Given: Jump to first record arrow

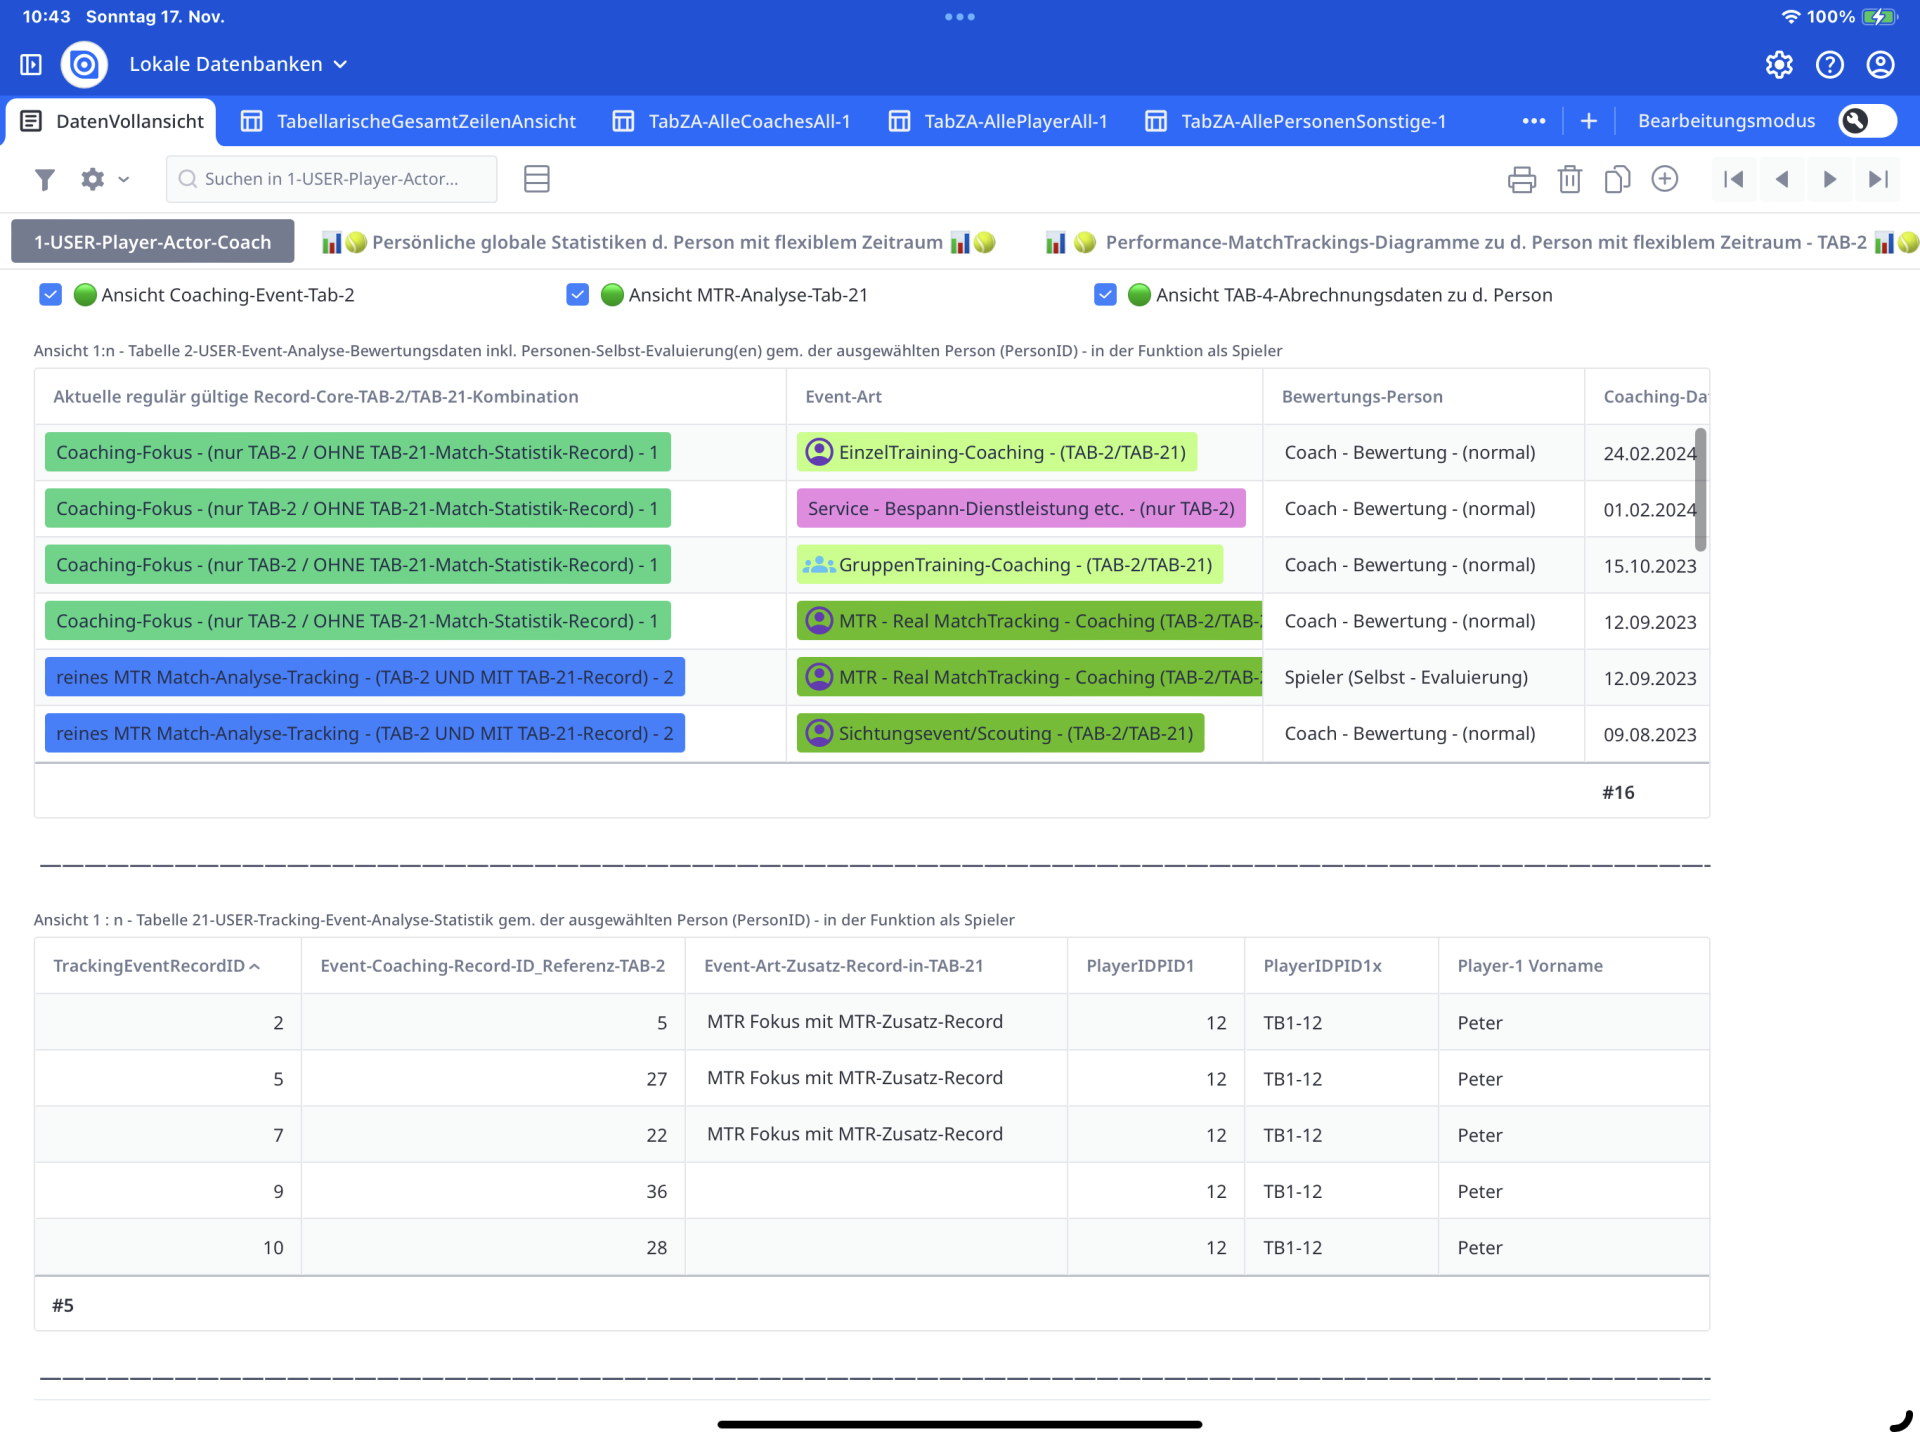Looking at the screenshot, I should 1734,179.
